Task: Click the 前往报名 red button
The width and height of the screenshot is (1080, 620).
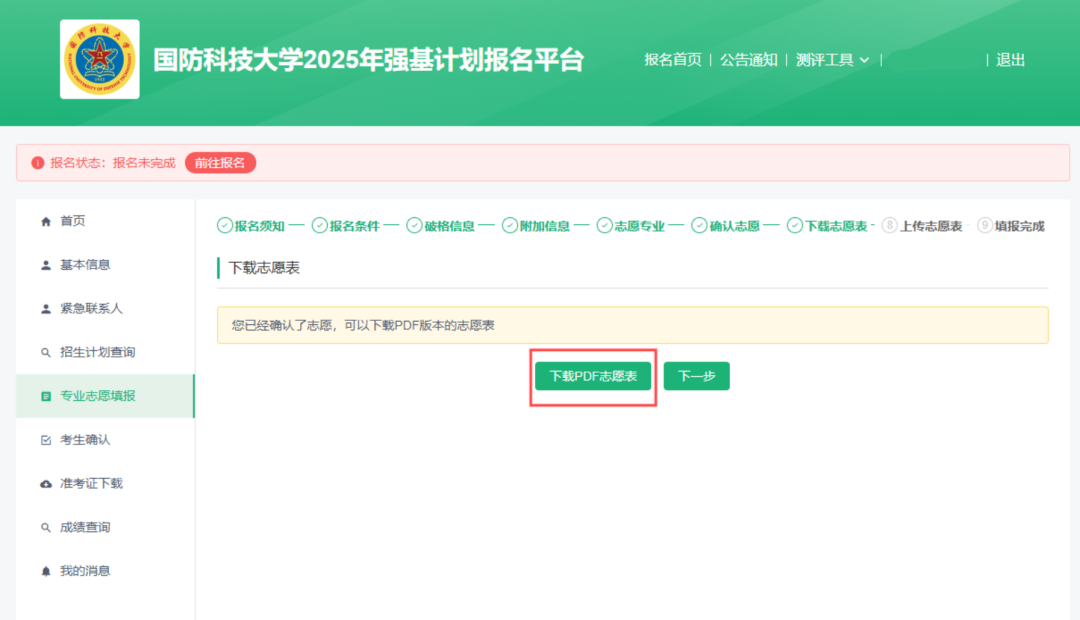Action: tap(220, 163)
